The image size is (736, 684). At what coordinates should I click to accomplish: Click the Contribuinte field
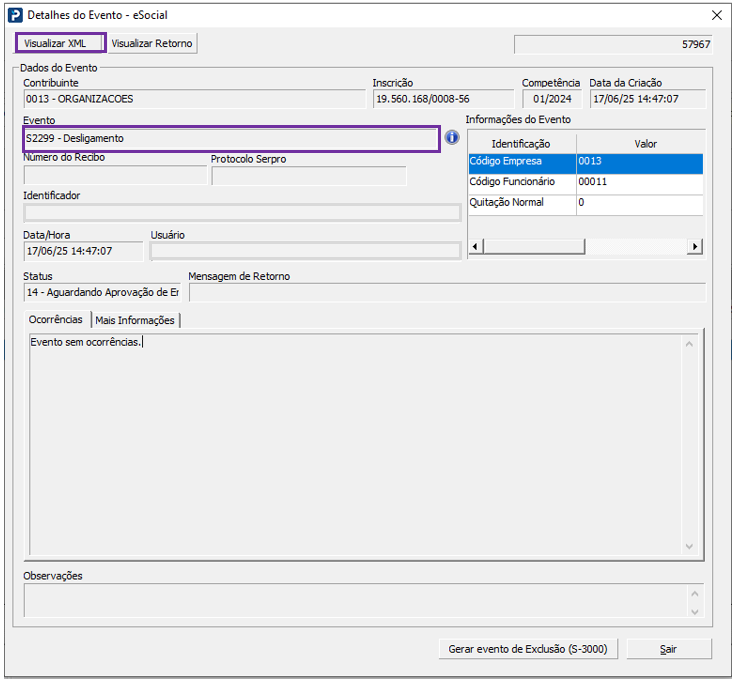pyautogui.click(x=194, y=99)
